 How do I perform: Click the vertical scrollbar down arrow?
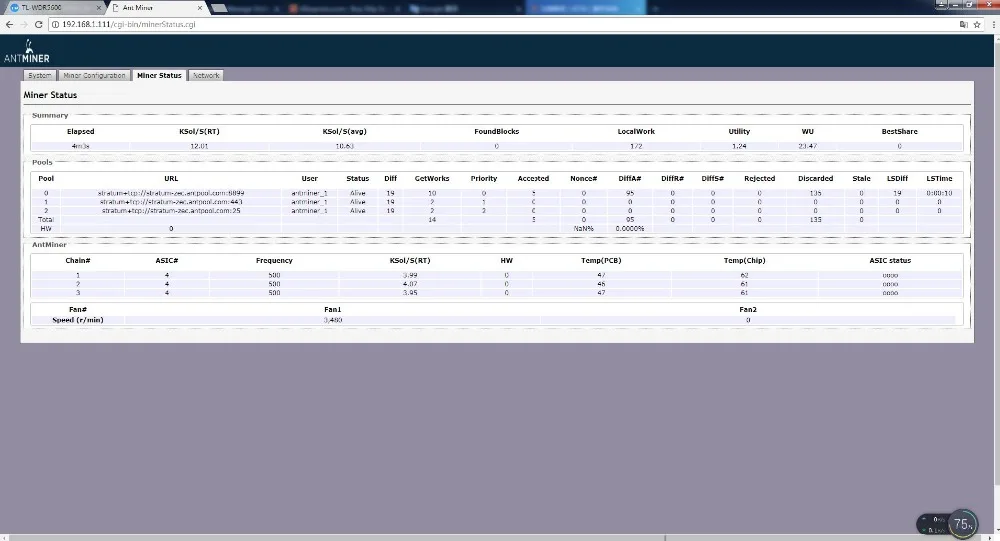[x=995, y=529]
